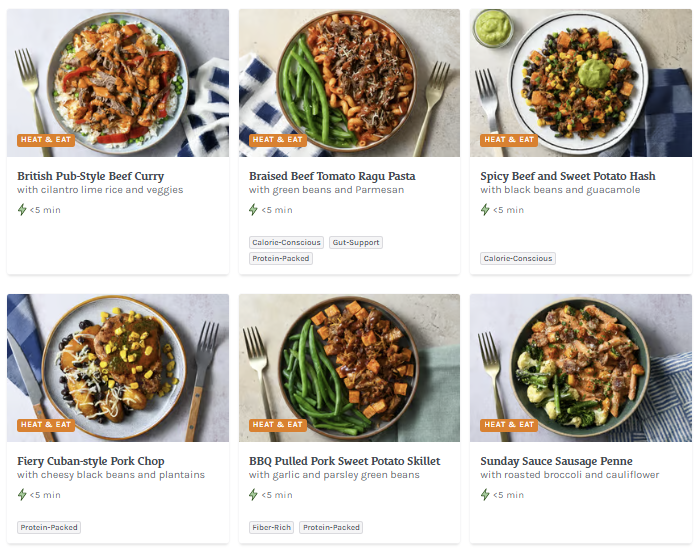Select the Fiber-Rich tag on Pork Skillet
This screenshot has width=700, height=554.
272,527
